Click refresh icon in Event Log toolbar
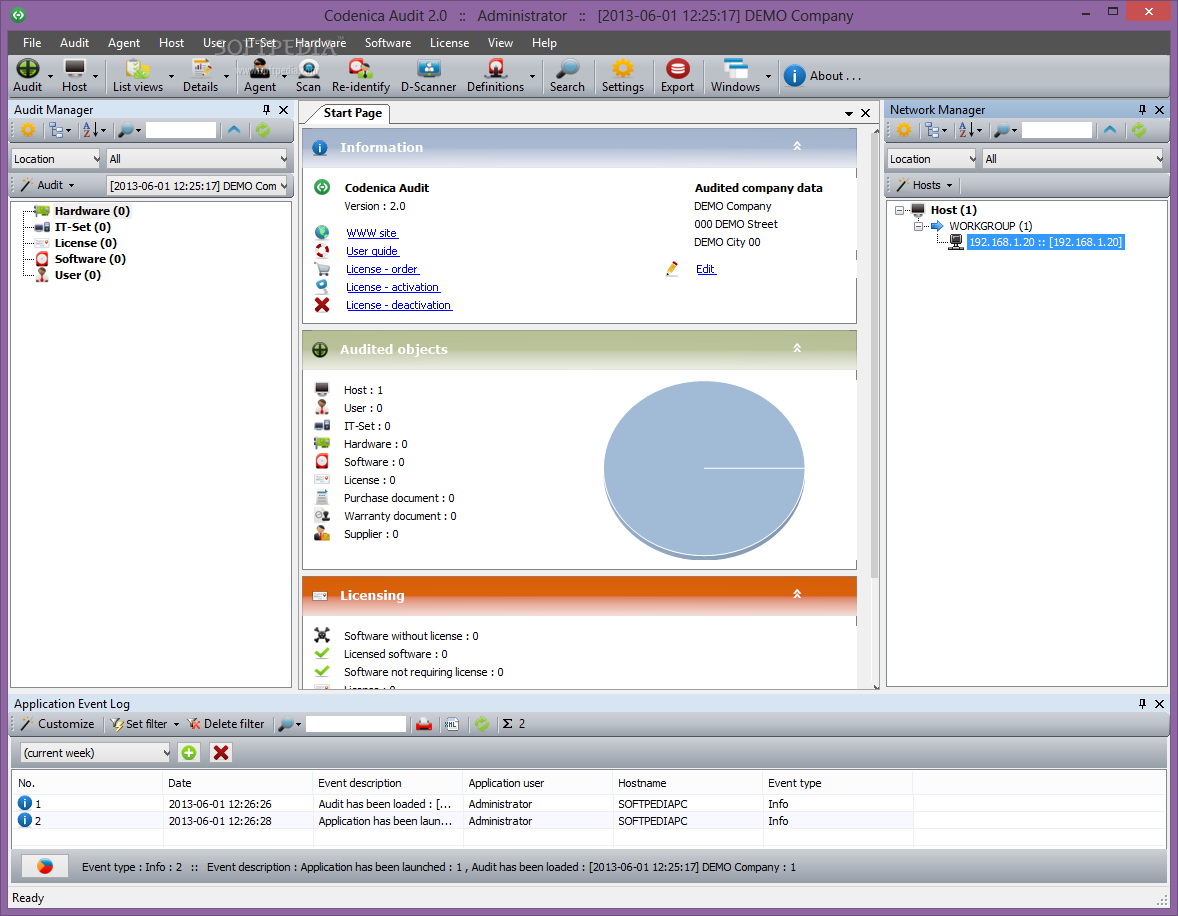Image resolution: width=1178 pixels, height=916 pixels. (x=482, y=724)
